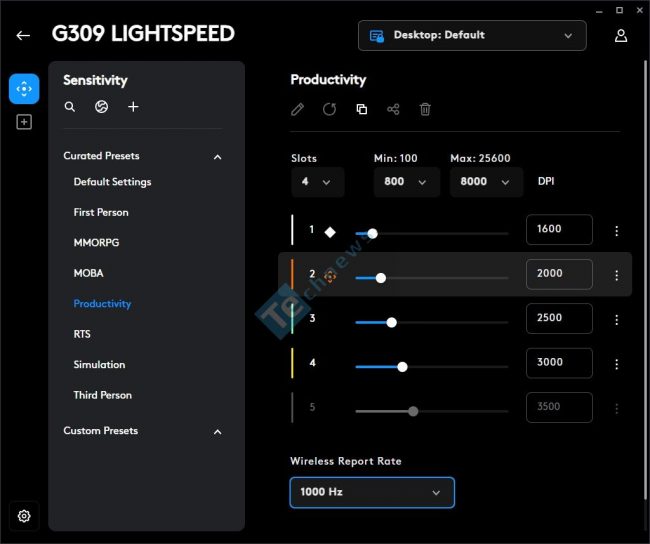
Task: Select the Simulation preset
Action: [99, 364]
